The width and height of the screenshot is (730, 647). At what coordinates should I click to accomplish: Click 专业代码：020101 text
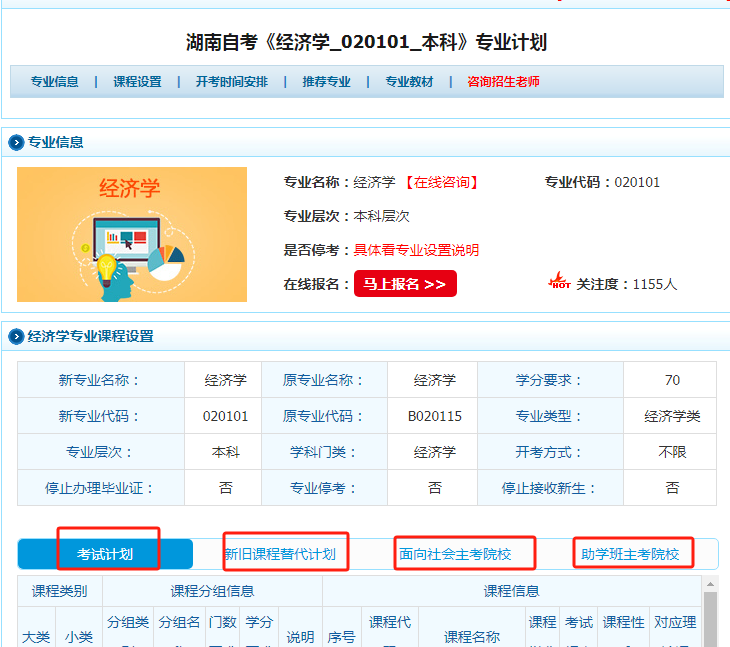tap(602, 182)
